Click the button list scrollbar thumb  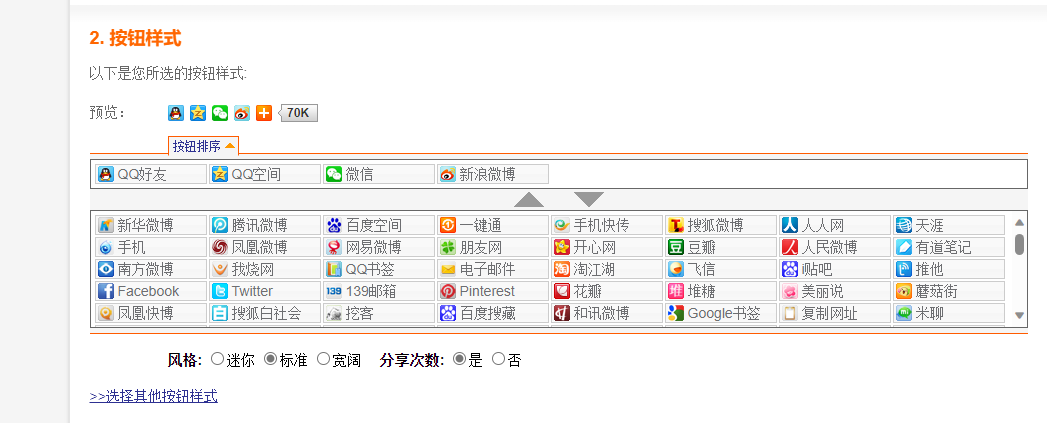click(1019, 244)
